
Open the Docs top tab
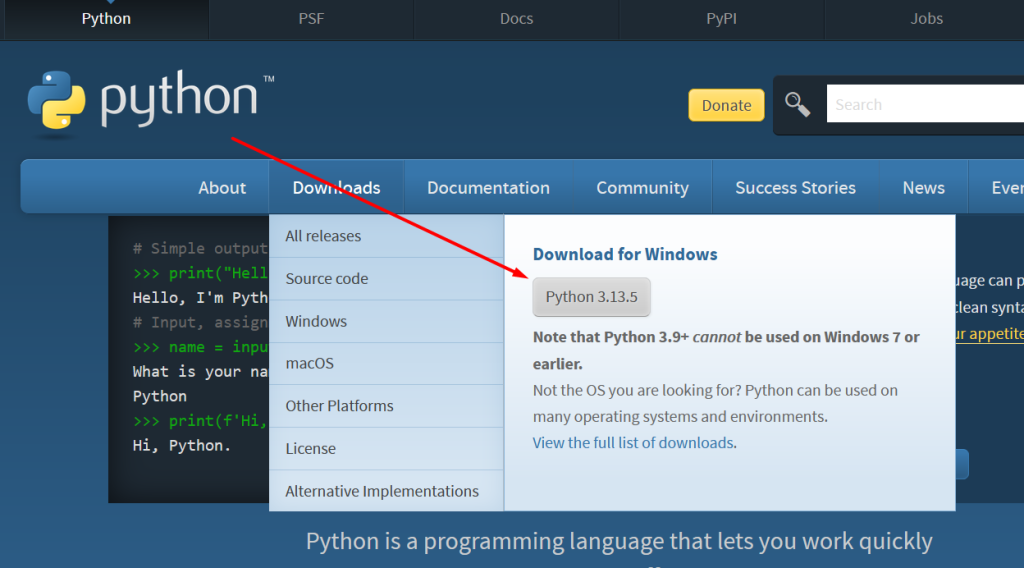click(x=517, y=19)
